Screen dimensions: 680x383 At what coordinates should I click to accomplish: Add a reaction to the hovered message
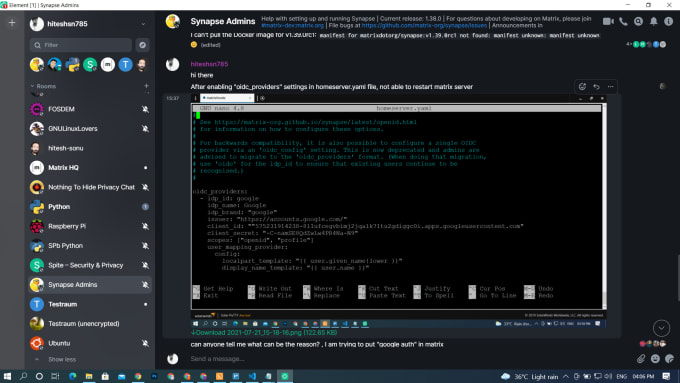(582, 87)
